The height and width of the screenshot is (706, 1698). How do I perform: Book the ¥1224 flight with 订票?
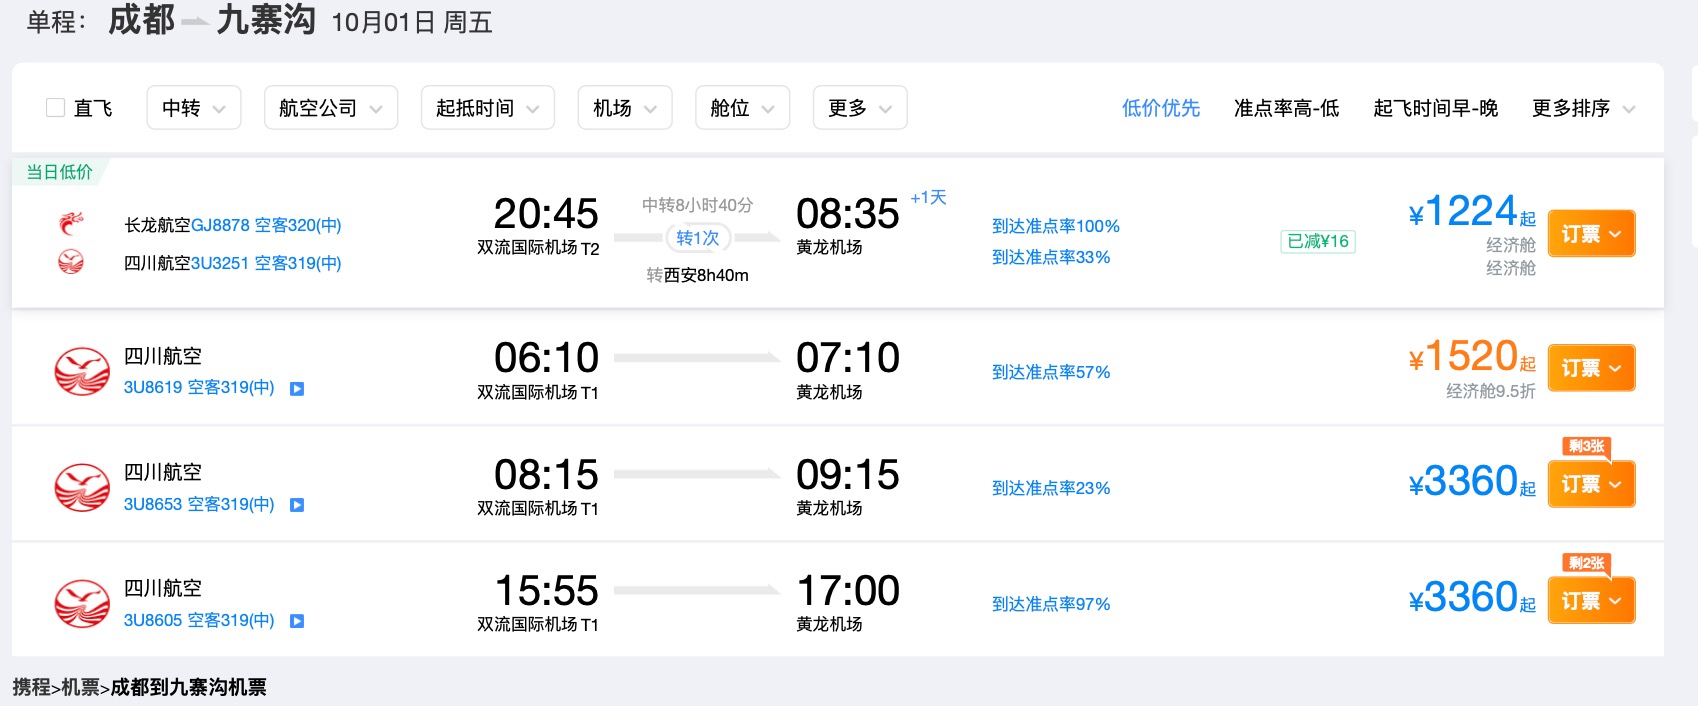[1591, 234]
